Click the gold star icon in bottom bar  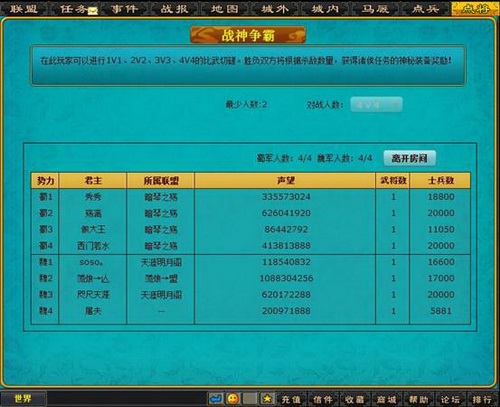click(267, 399)
